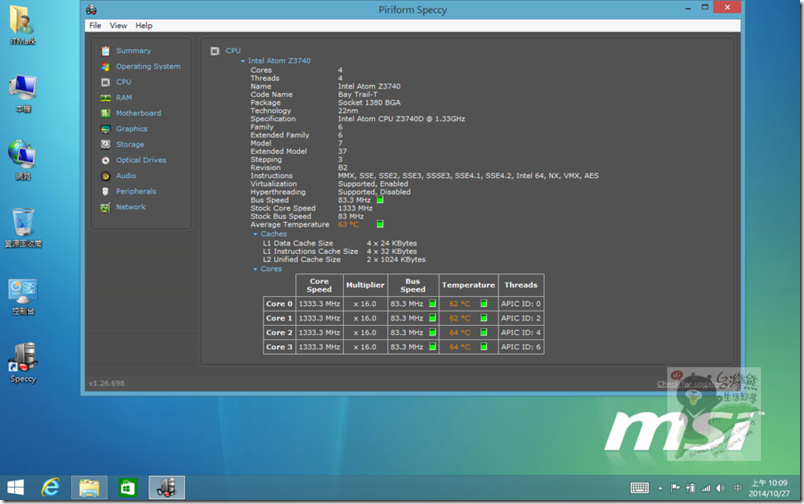Click the Instructions value MMX, SSE list

point(468,176)
